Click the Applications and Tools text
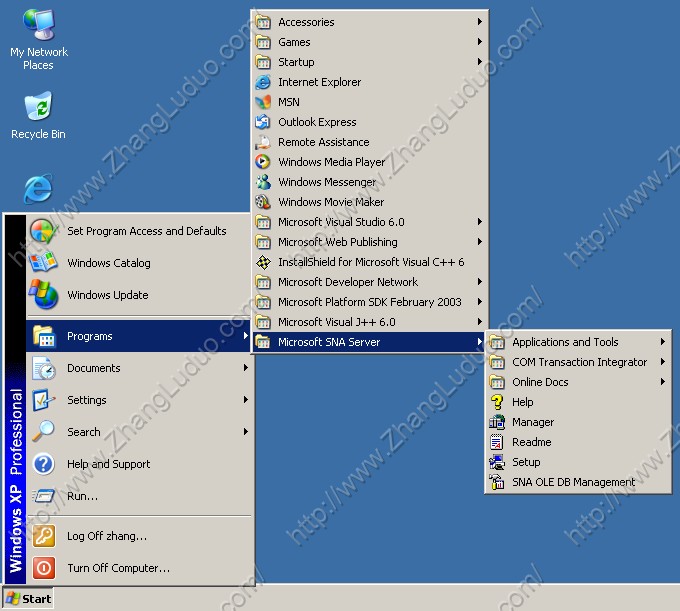Viewport: 680px width, 611px height. click(565, 342)
